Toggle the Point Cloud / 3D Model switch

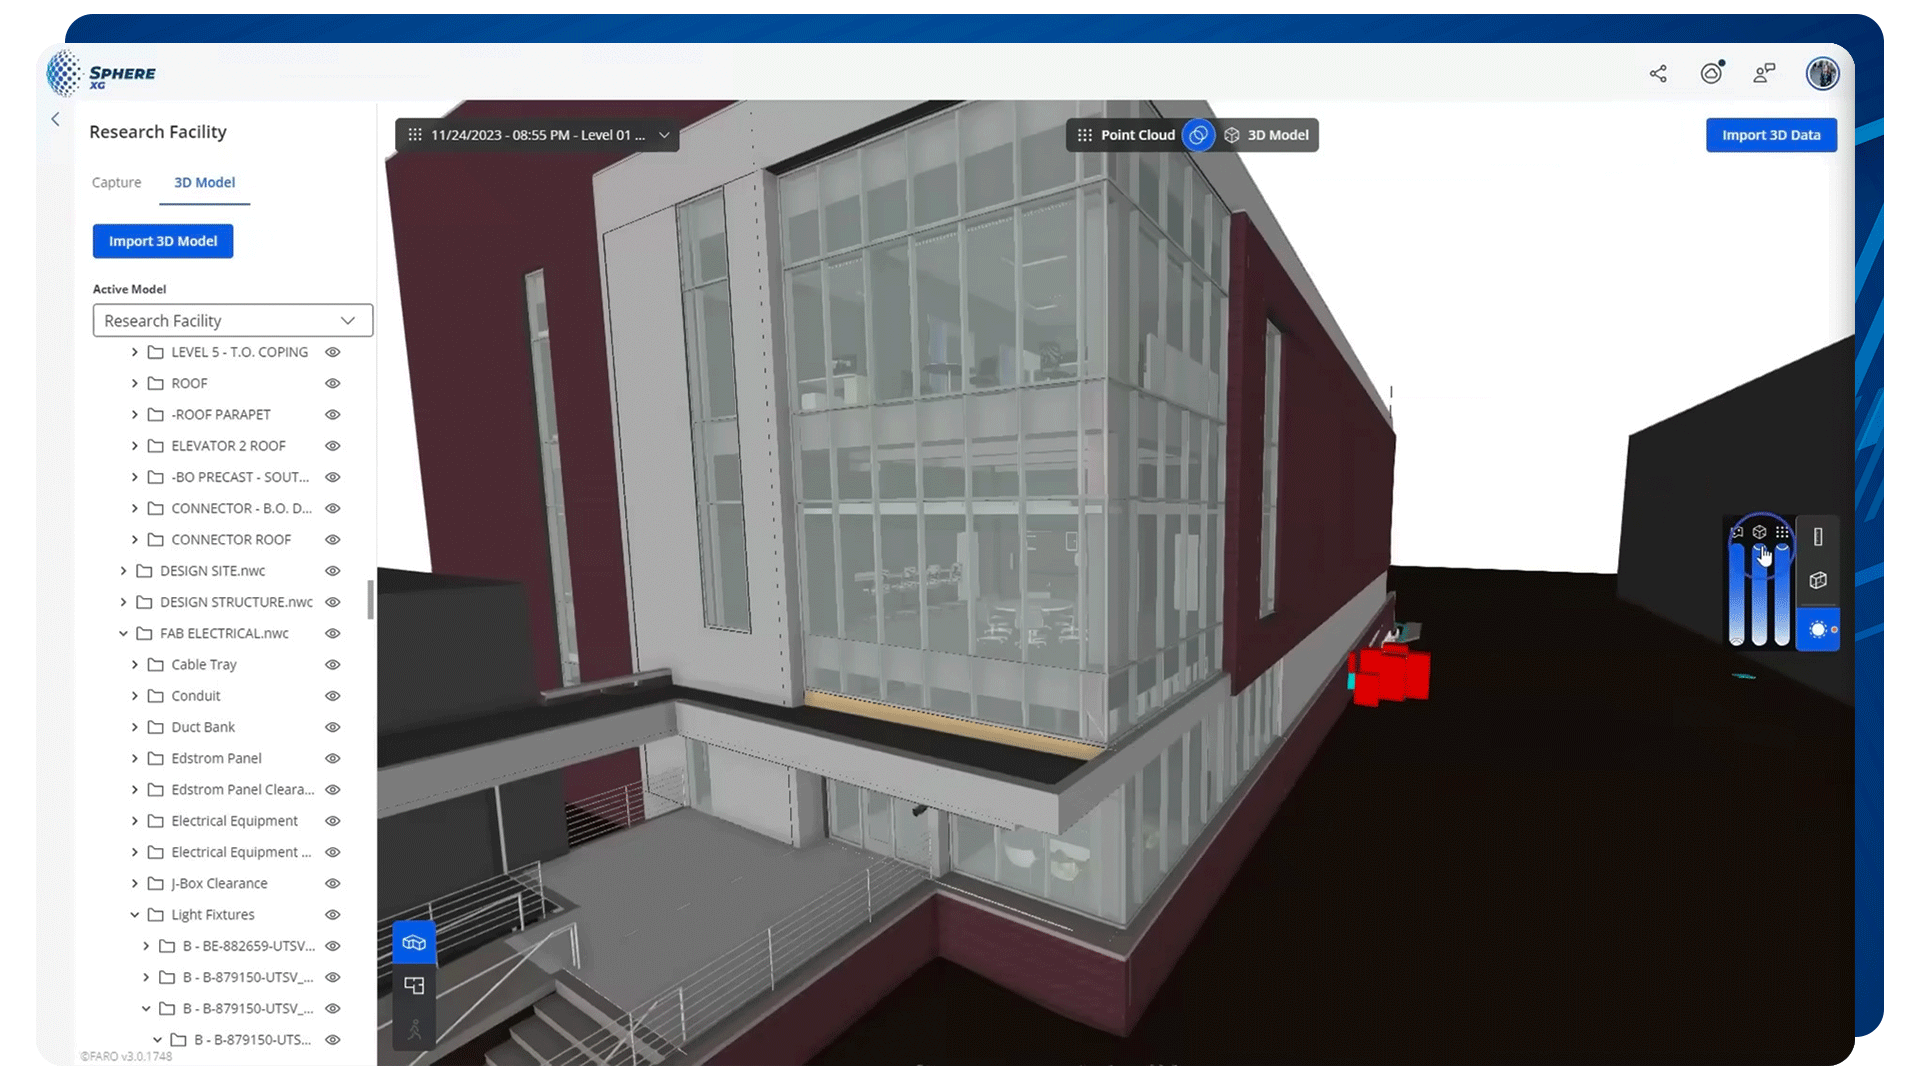(x=1198, y=135)
